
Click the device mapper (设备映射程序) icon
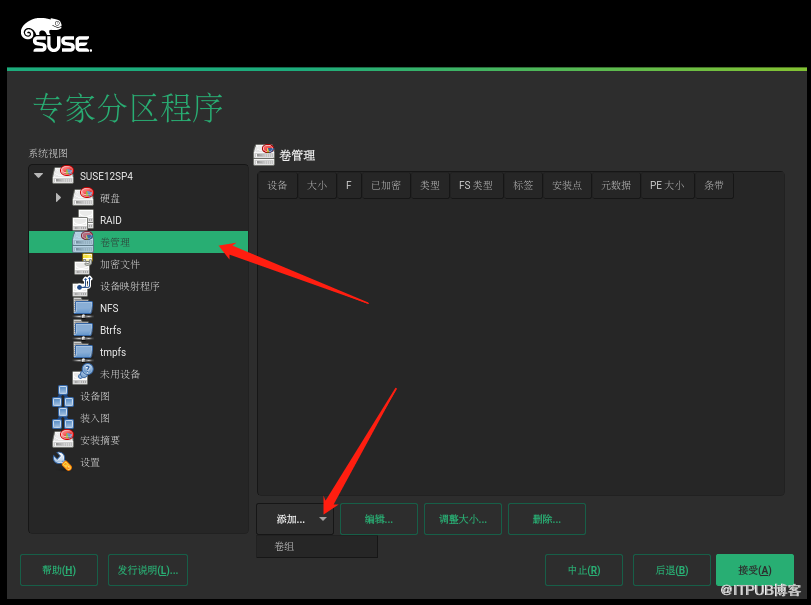(x=83, y=286)
